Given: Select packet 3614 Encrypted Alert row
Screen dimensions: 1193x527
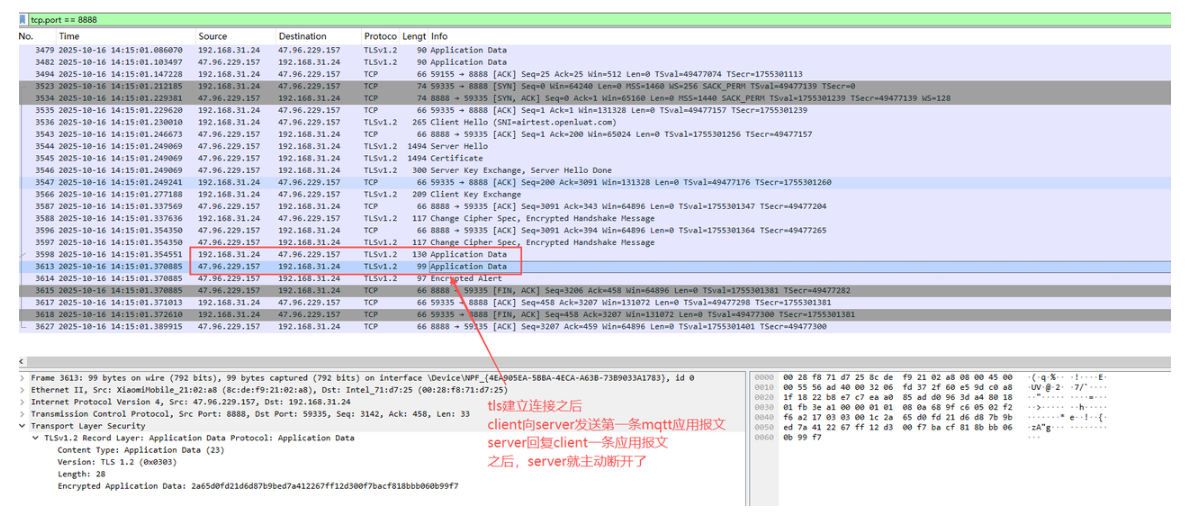Looking at the screenshot, I should [594, 278].
